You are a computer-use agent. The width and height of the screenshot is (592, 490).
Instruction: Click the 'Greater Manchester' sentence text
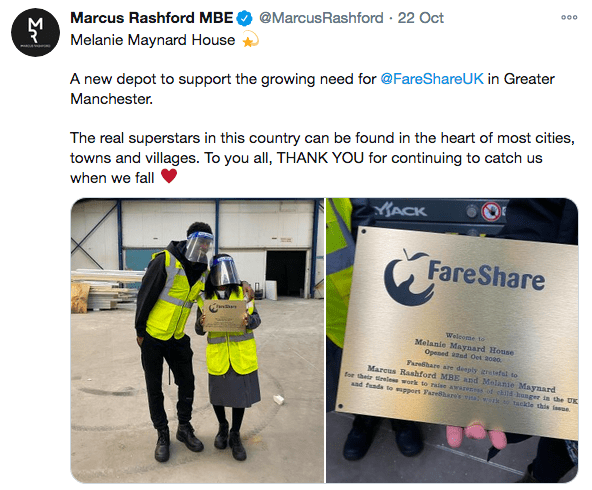[x=312, y=89]
